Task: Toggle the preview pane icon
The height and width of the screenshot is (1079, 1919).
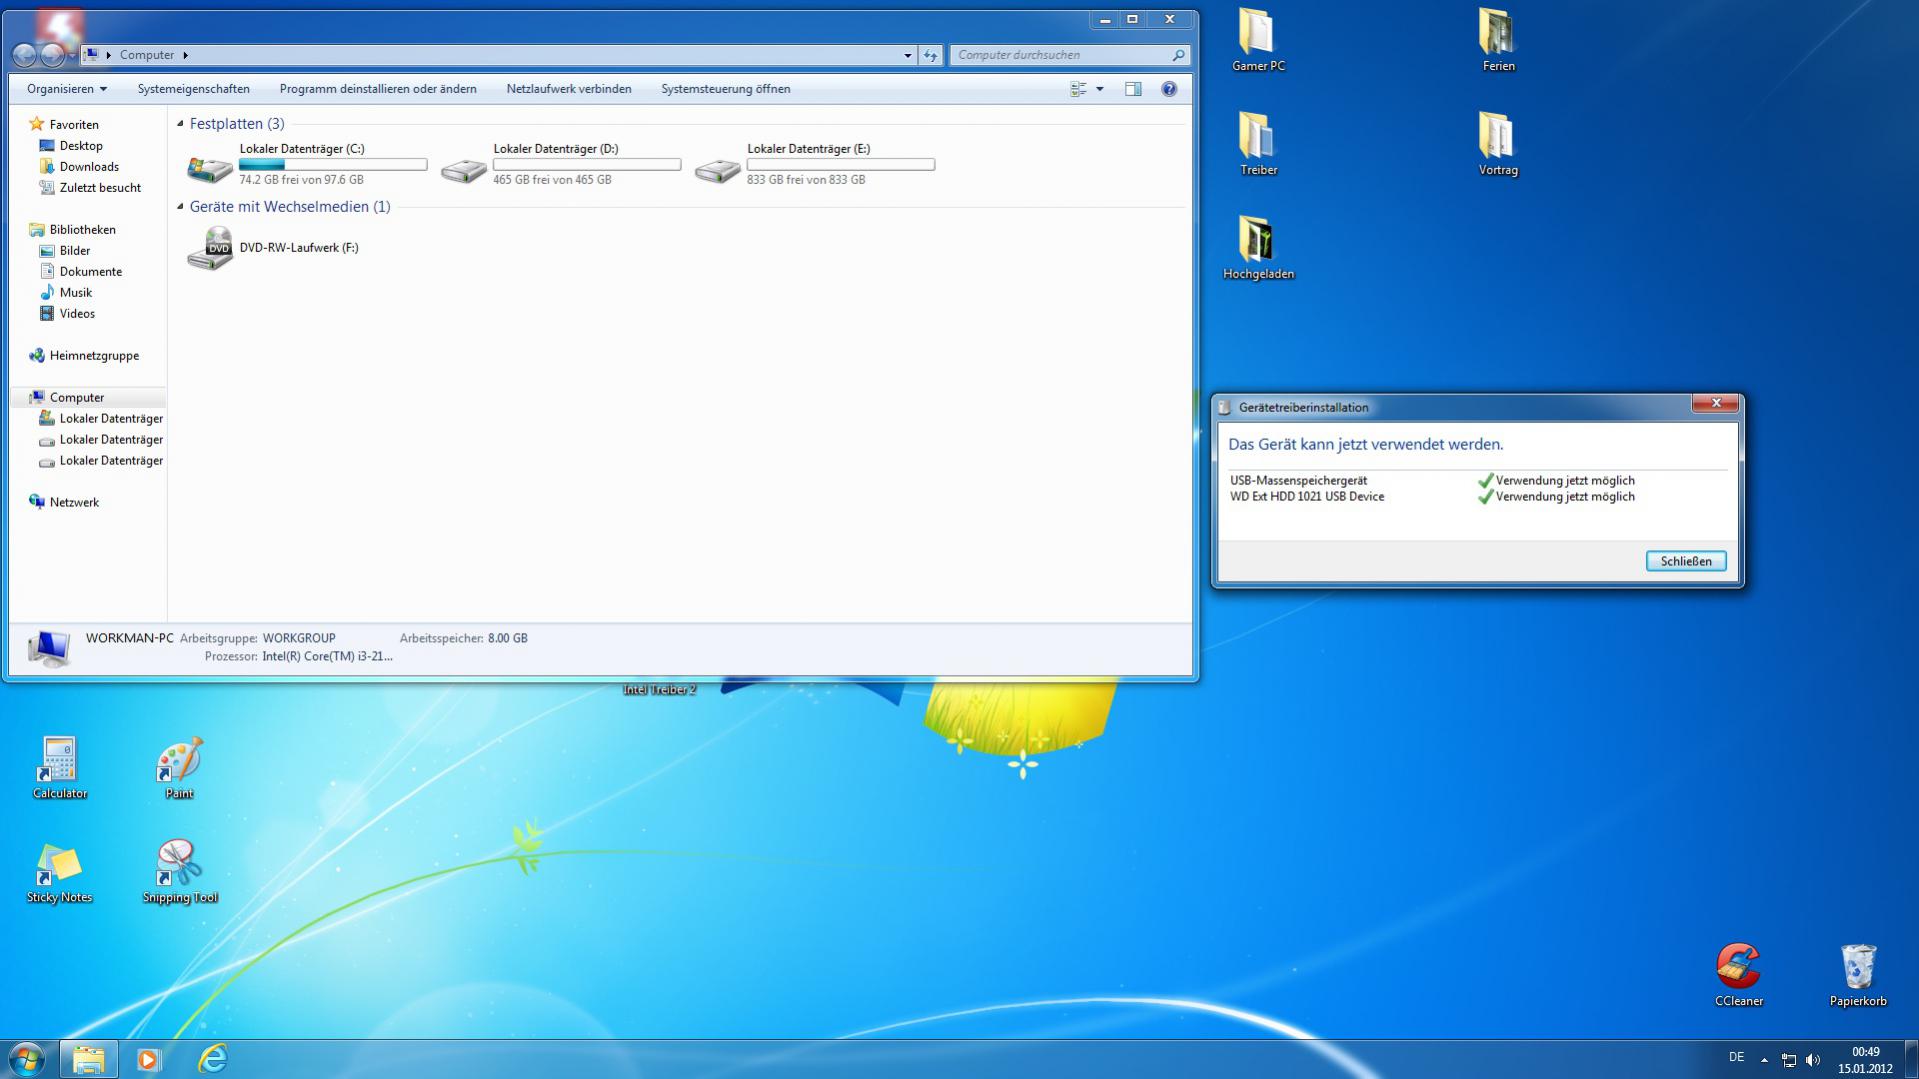Action: coord(1133,89)
